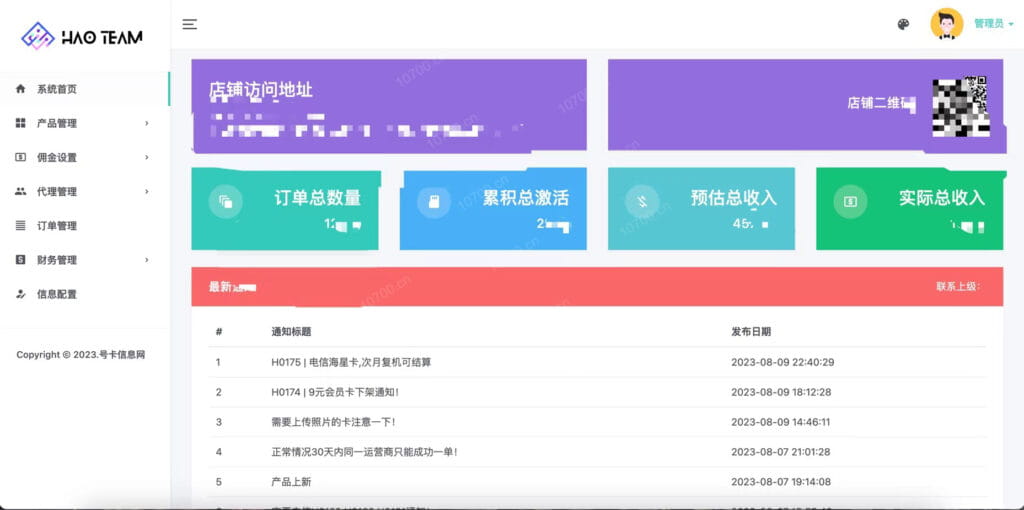
Task: Open notice H0175 电信海星卡,次月复机可结算
Action: coord(351,362)
